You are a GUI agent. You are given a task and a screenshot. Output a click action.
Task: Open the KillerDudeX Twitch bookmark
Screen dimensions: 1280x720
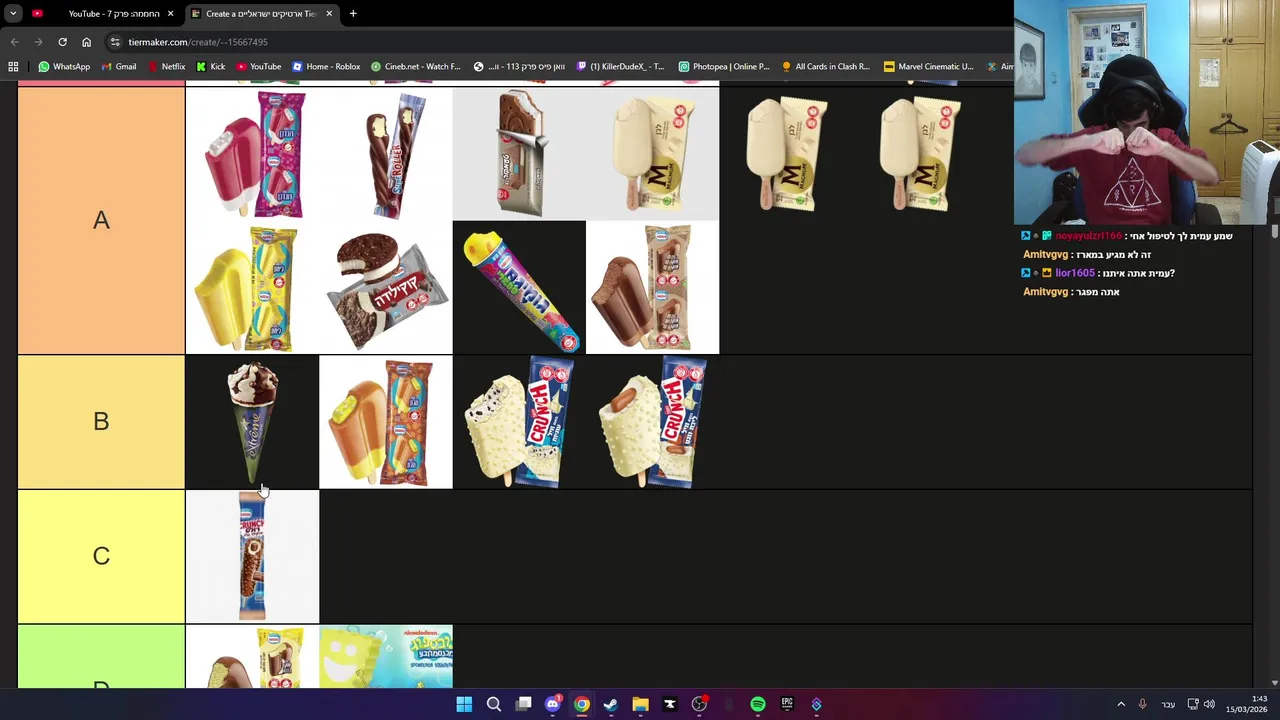click(621, 67)
